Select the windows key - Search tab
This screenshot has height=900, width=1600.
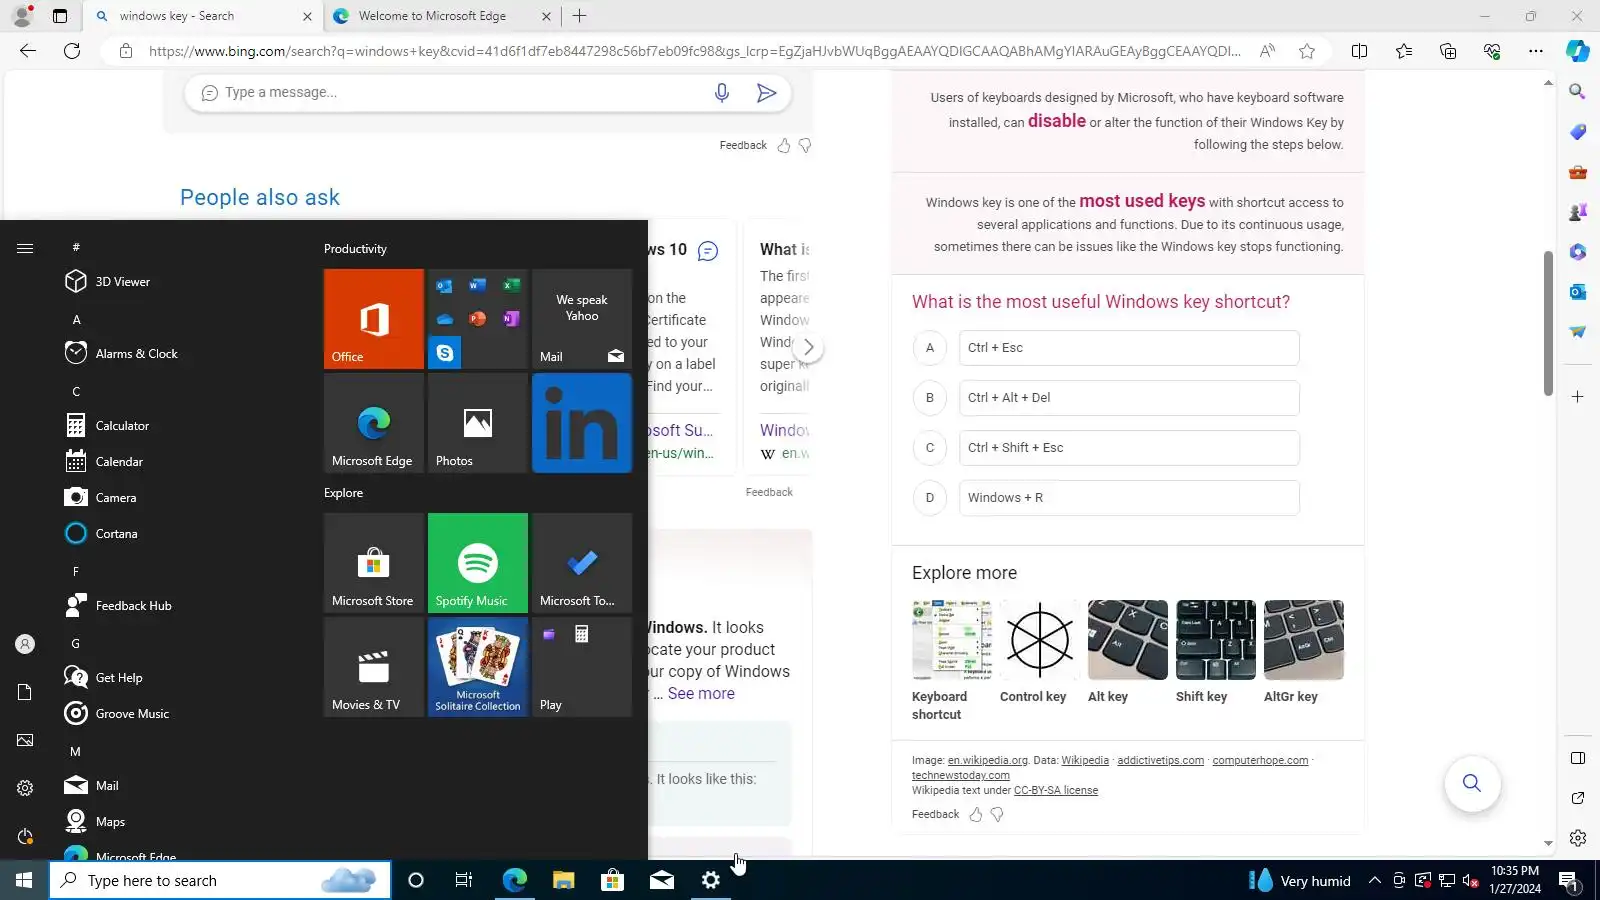[204, 16]
